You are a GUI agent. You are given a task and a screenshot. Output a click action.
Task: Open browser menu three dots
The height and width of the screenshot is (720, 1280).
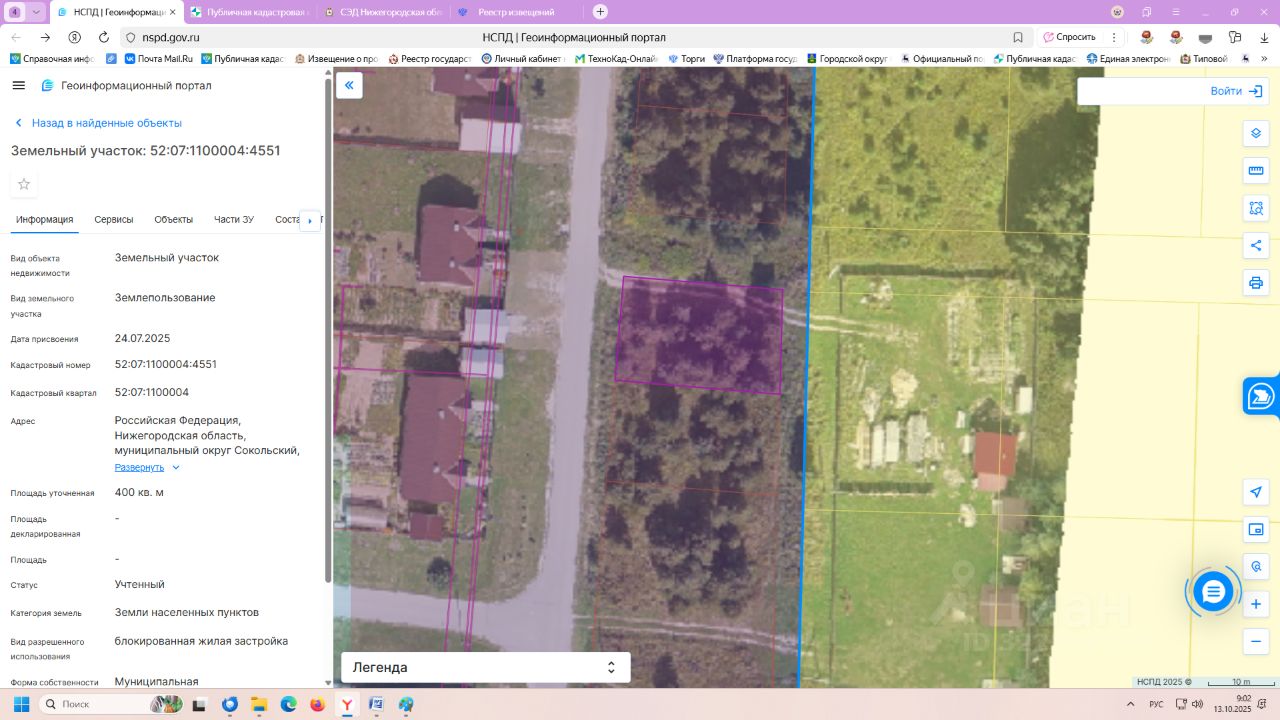tap(1114, 37)
